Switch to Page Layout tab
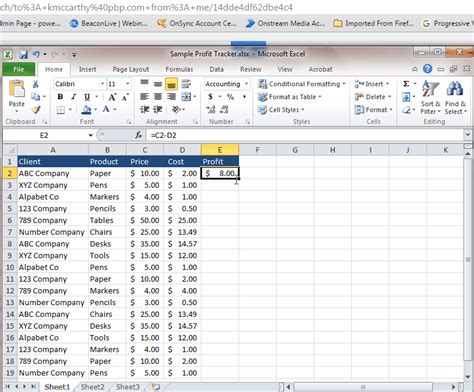474x392 pixels. tap(131, 69)
